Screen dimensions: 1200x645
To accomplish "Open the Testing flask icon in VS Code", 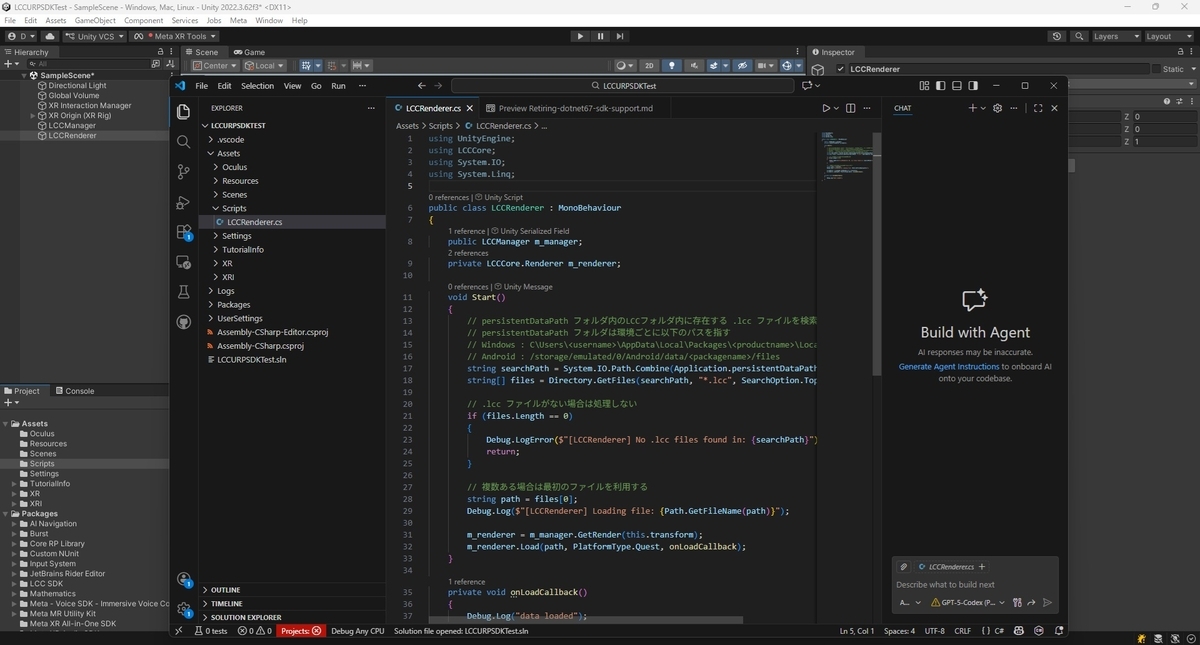I will (x=183, y=292).
